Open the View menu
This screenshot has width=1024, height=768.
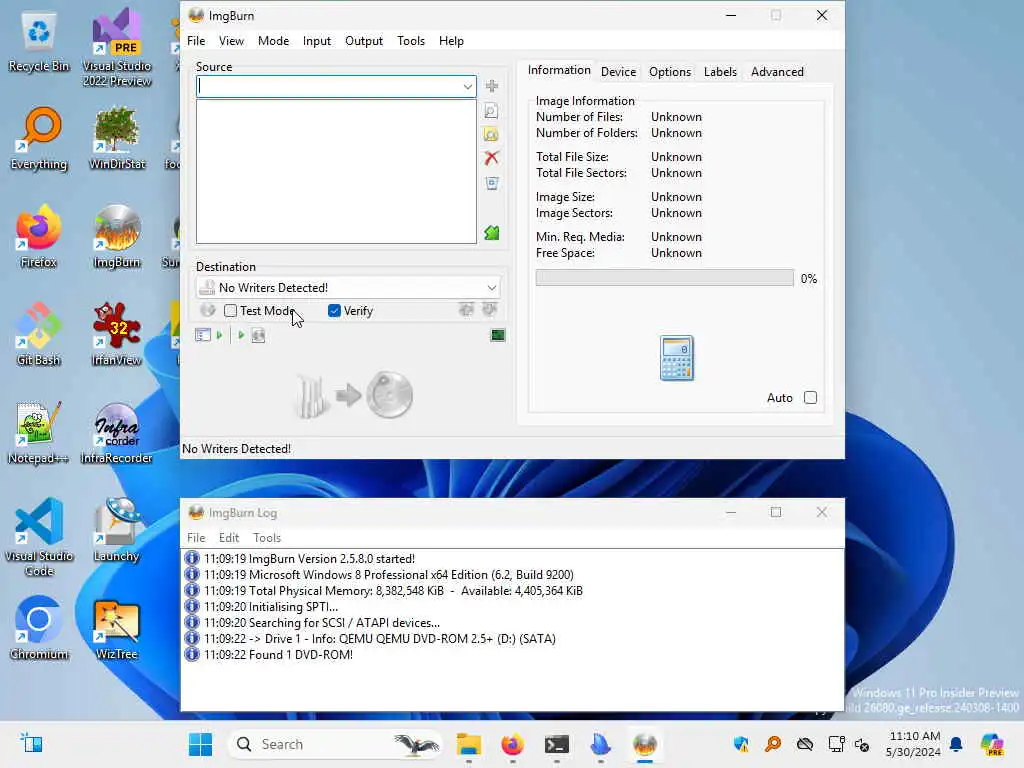(231, 40)
